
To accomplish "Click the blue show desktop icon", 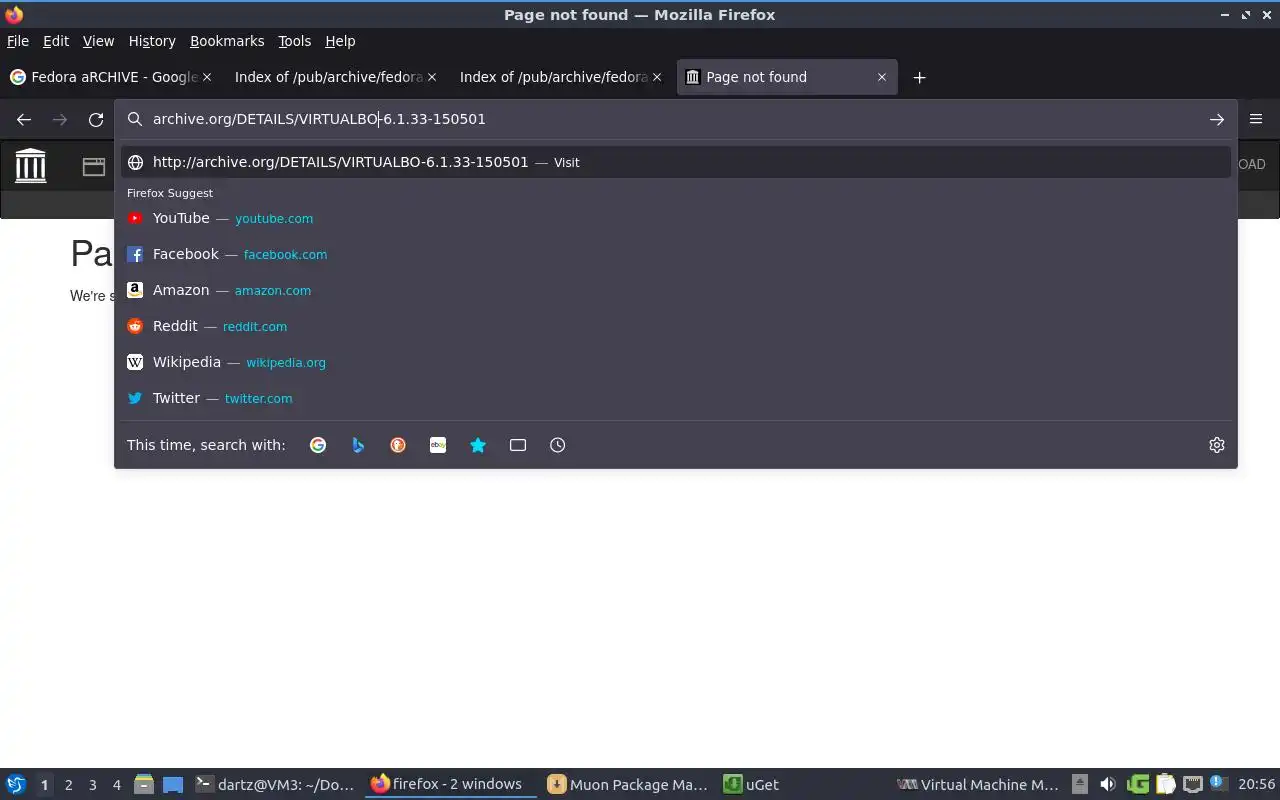I will point(173,785).
